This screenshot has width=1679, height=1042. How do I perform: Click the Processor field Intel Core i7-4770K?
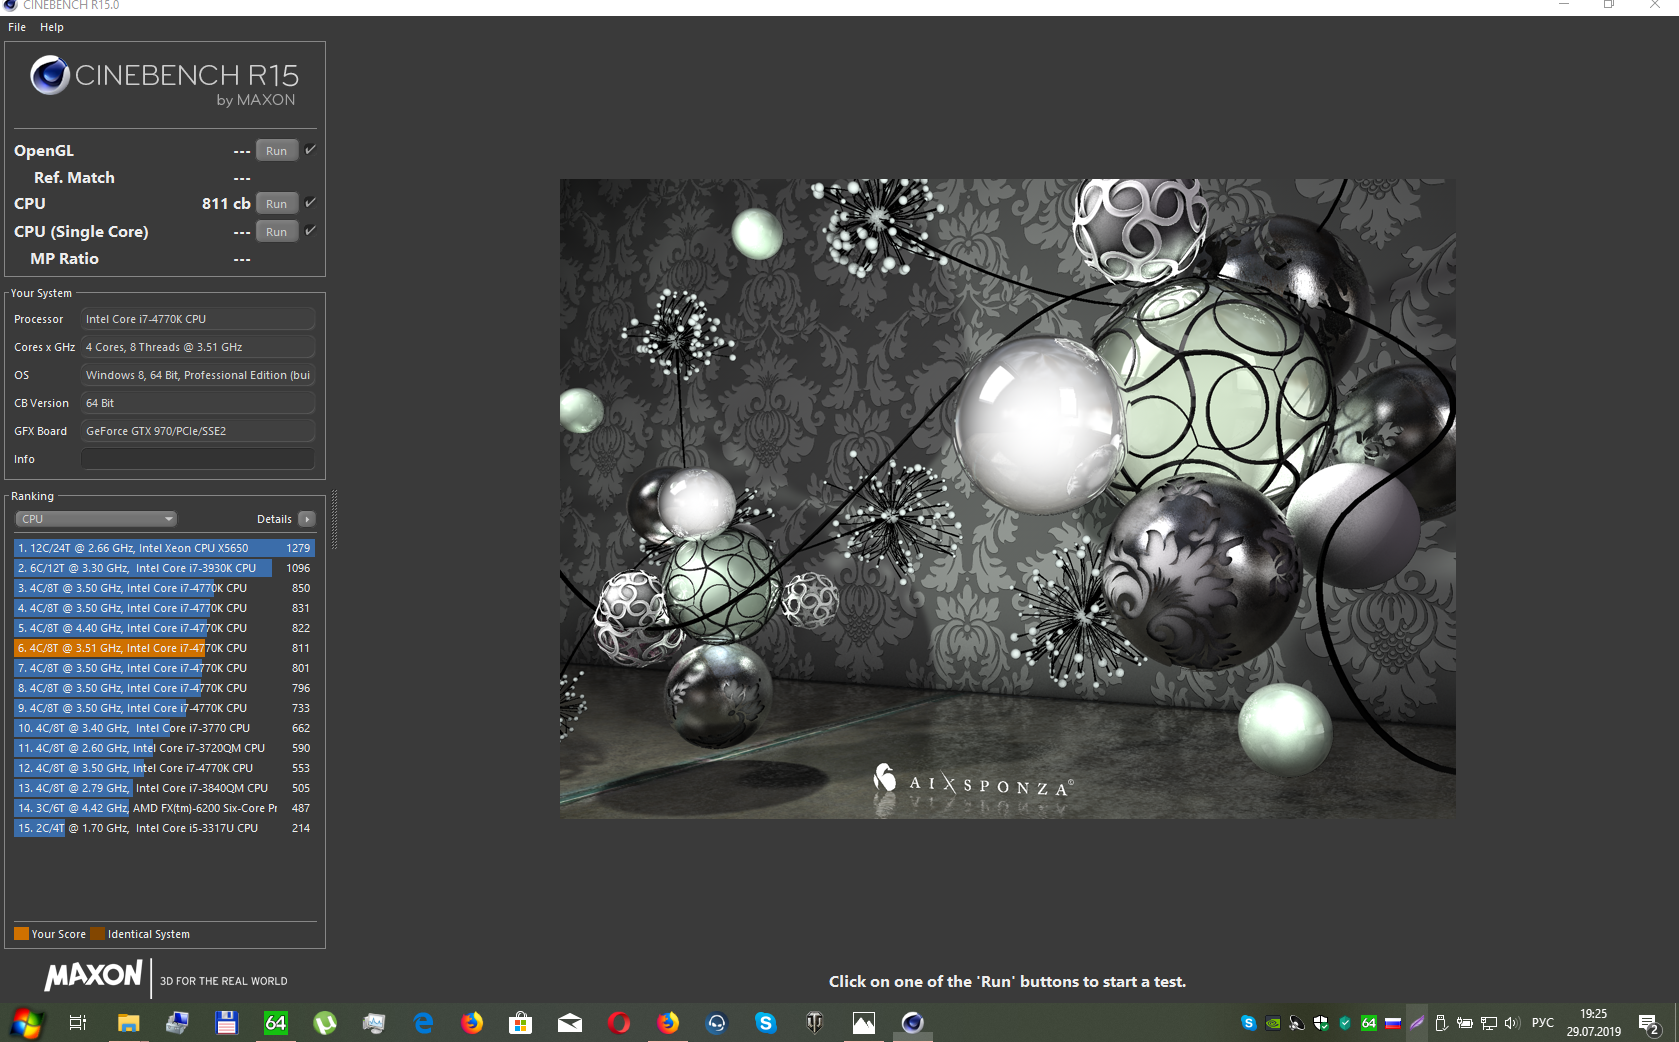tap(198, 319)
